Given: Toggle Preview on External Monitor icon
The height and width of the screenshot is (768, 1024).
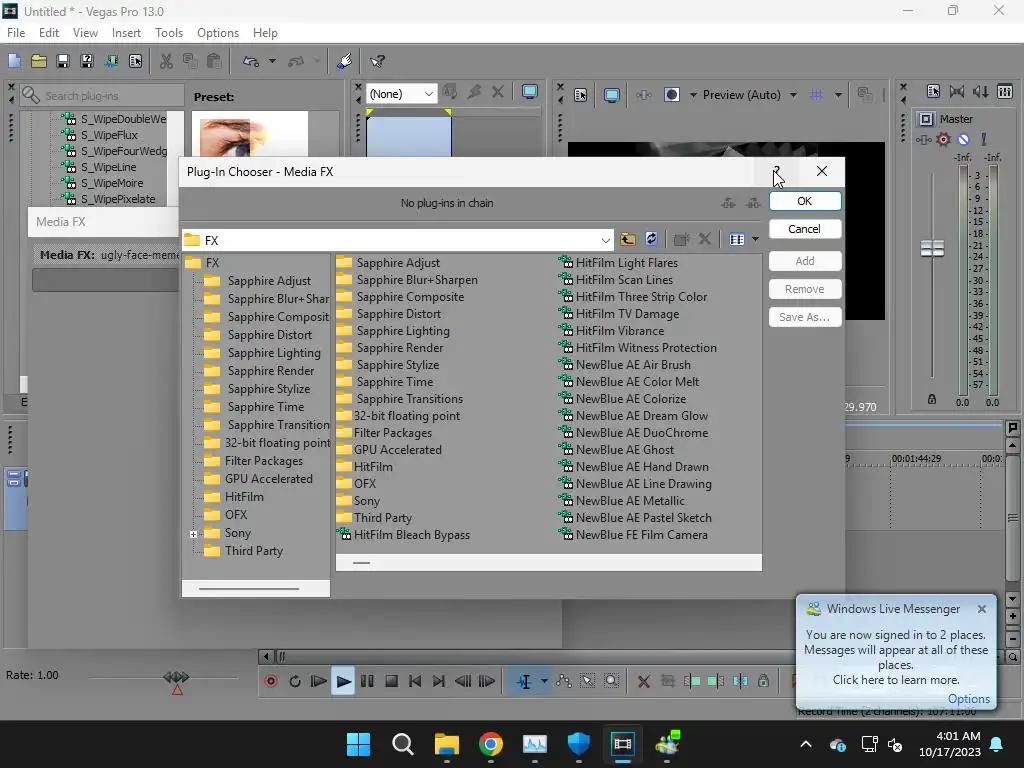Looking at the screenshot, I should coord(612,95).
